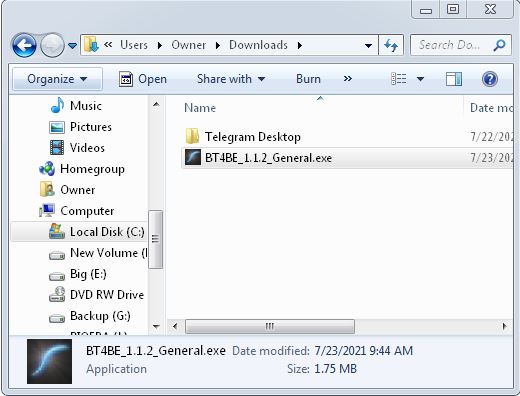This screenshot has height=396, width=520.
Task: Click the navigation pane vertical scrollbar thumb
Action: pos(155,239)
